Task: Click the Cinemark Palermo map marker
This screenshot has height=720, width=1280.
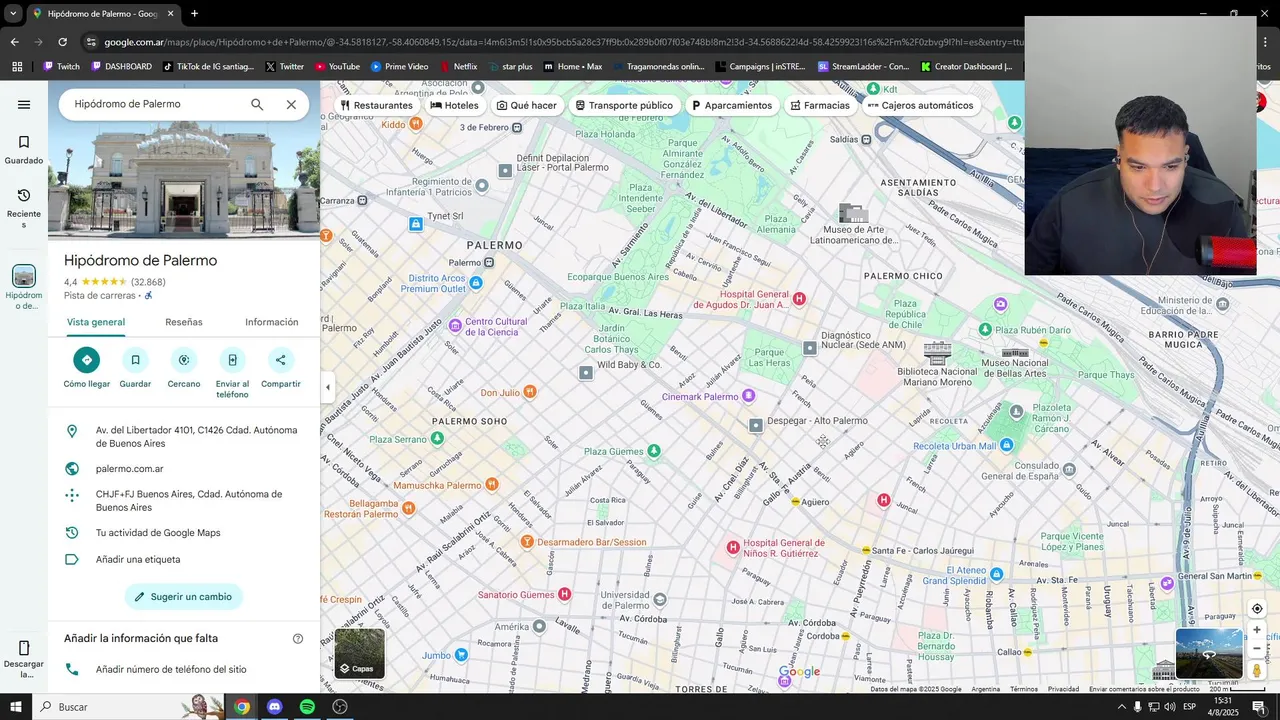Action: (x=748, y=396)
